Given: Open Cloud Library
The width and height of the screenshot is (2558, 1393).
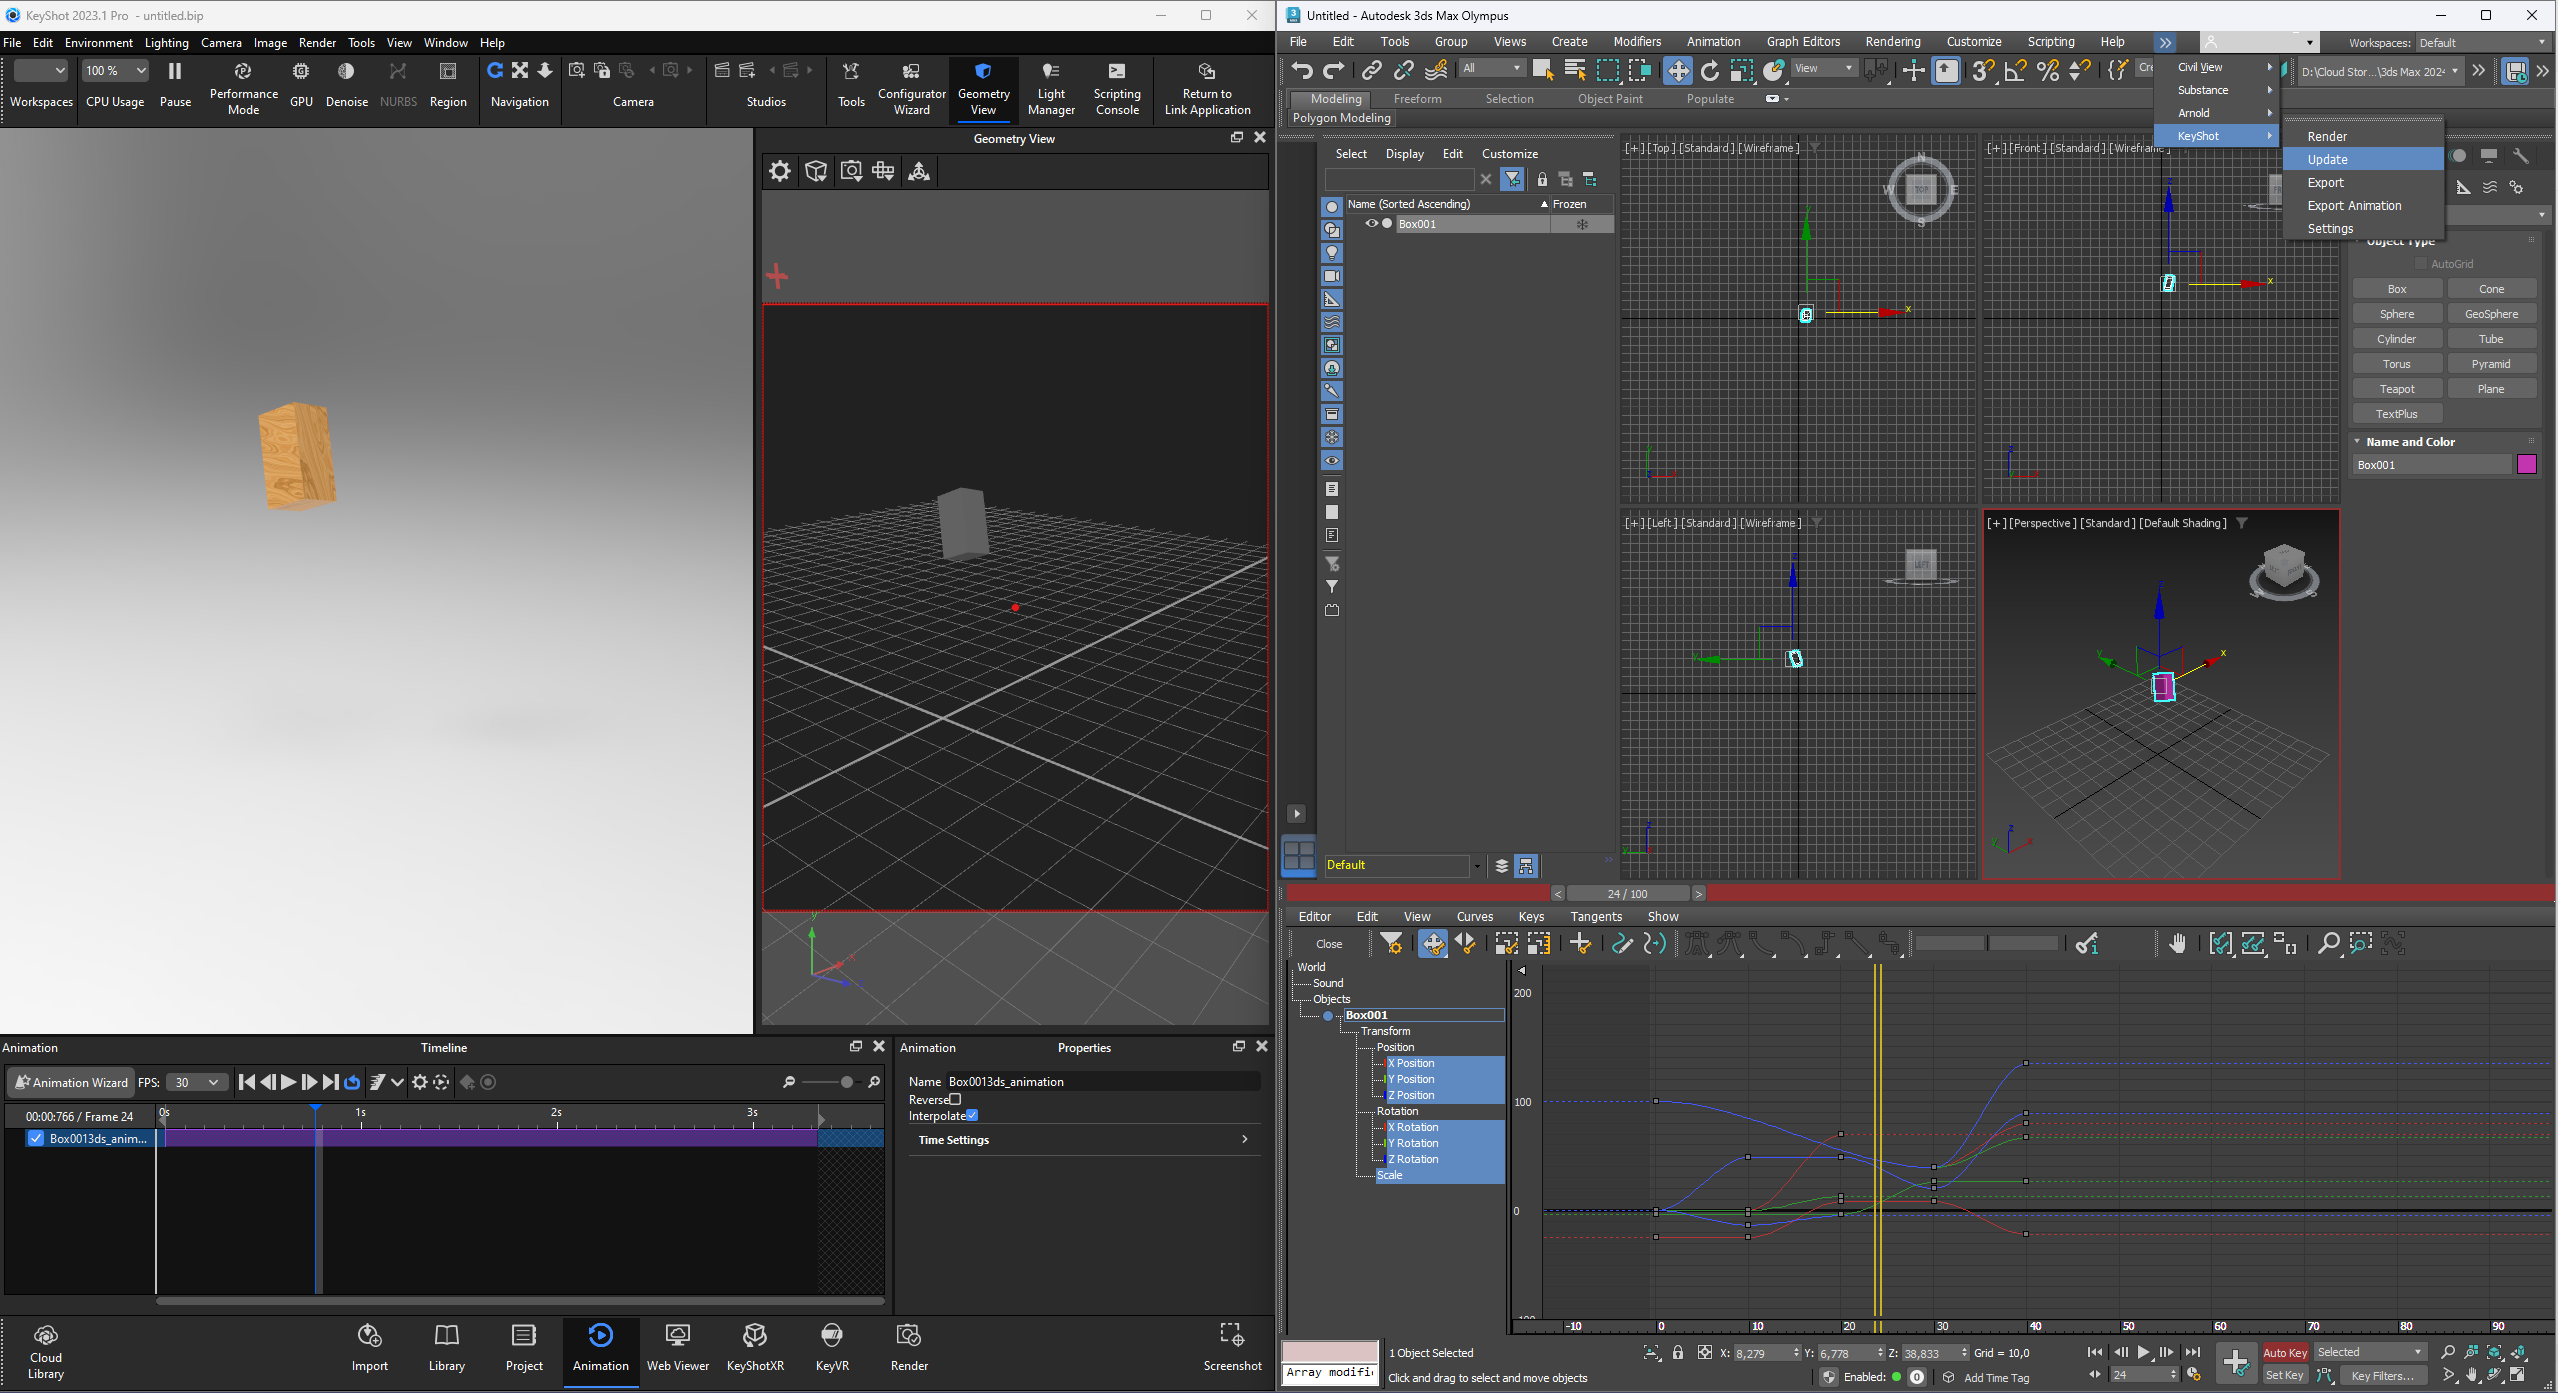Looking at the screenshot, I should (45, 1336).
